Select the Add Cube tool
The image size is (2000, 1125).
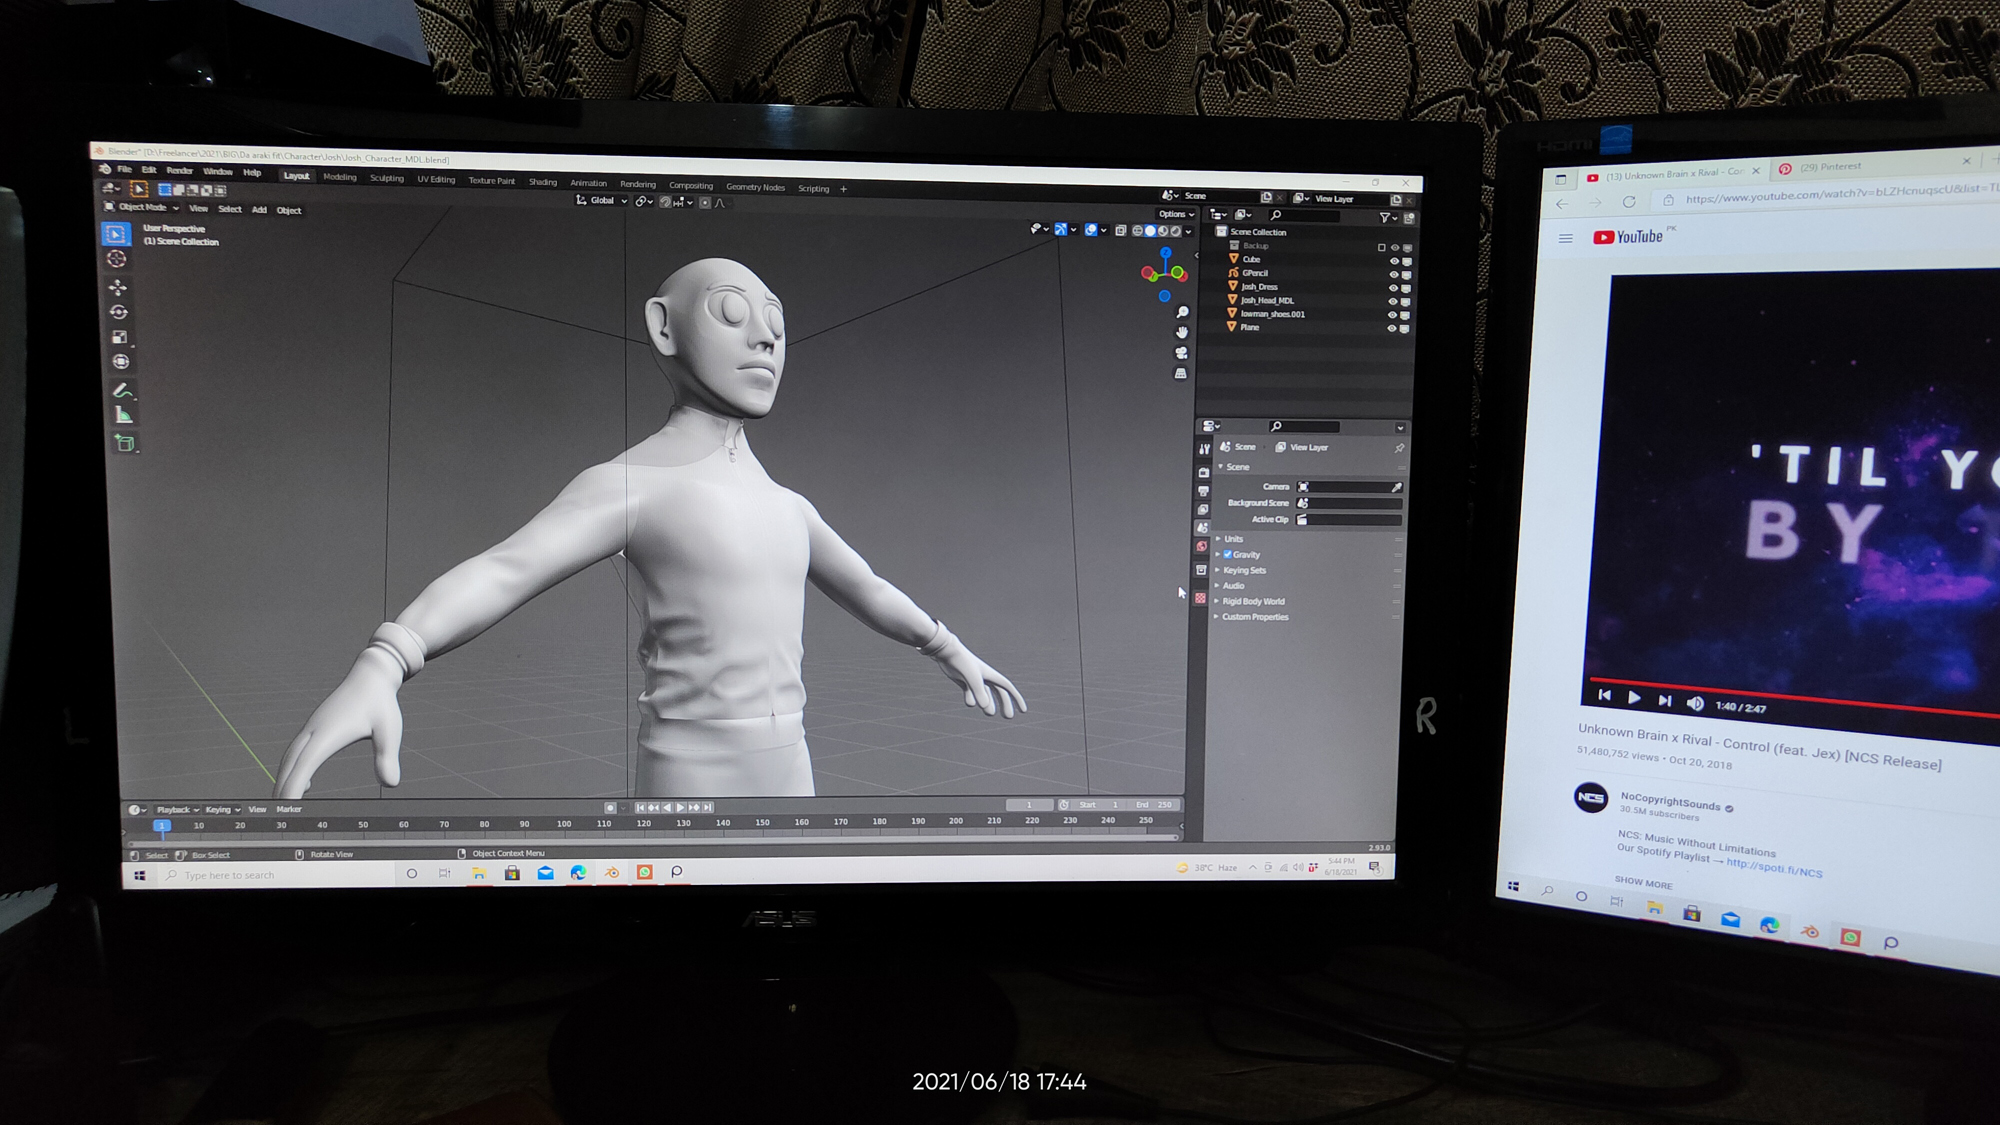(125, 443)
